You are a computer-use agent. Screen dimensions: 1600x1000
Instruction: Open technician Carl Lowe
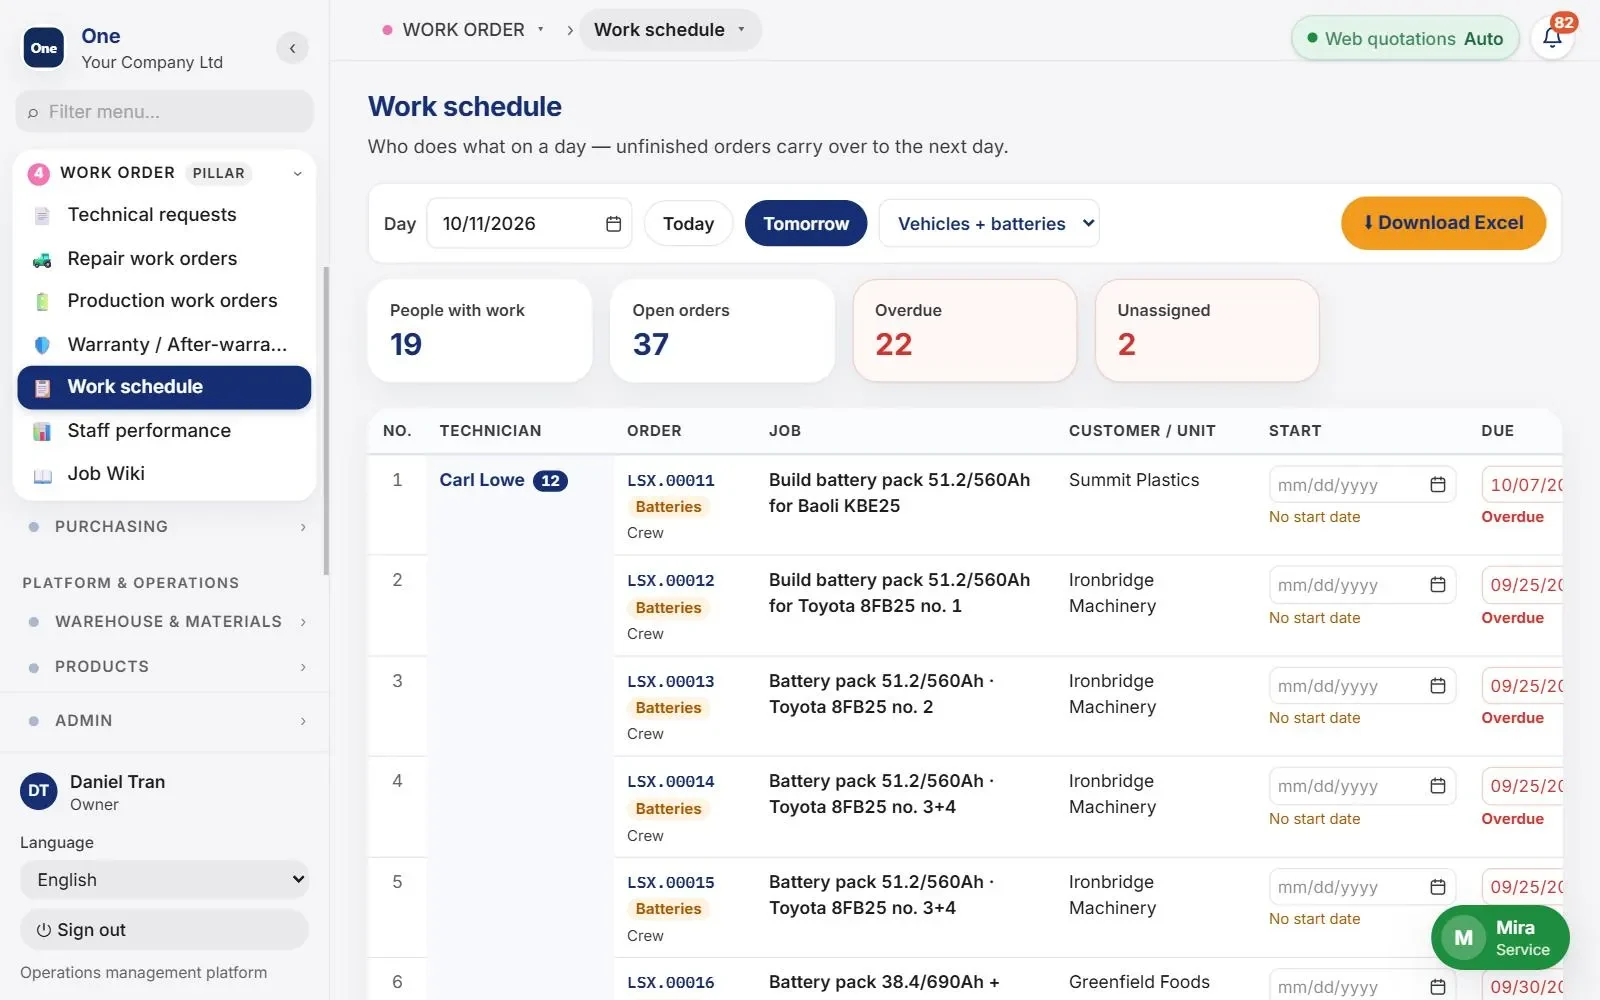(482, 480)
